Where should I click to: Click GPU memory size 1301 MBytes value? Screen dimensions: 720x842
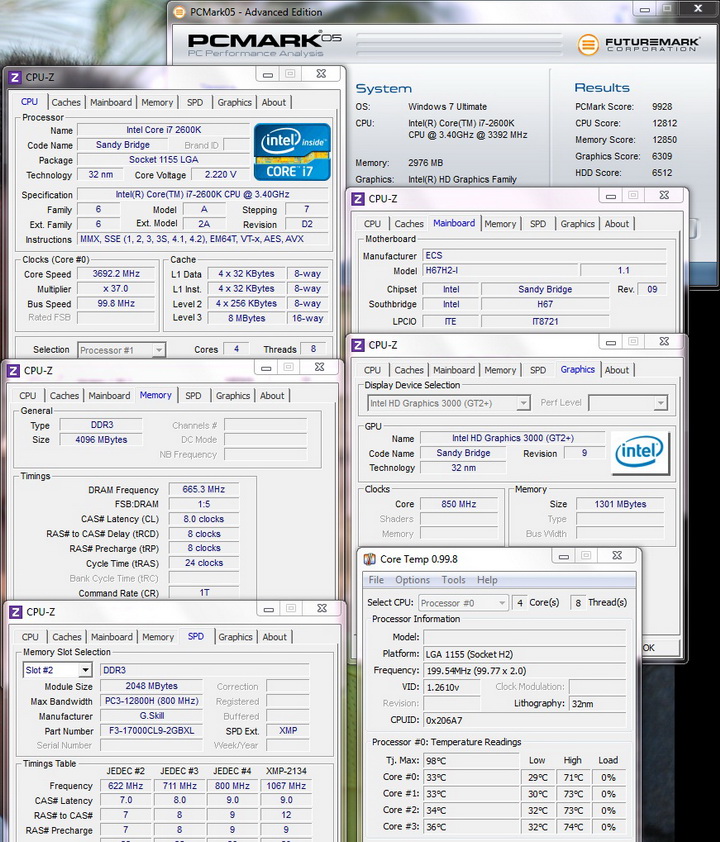(620, 504)
